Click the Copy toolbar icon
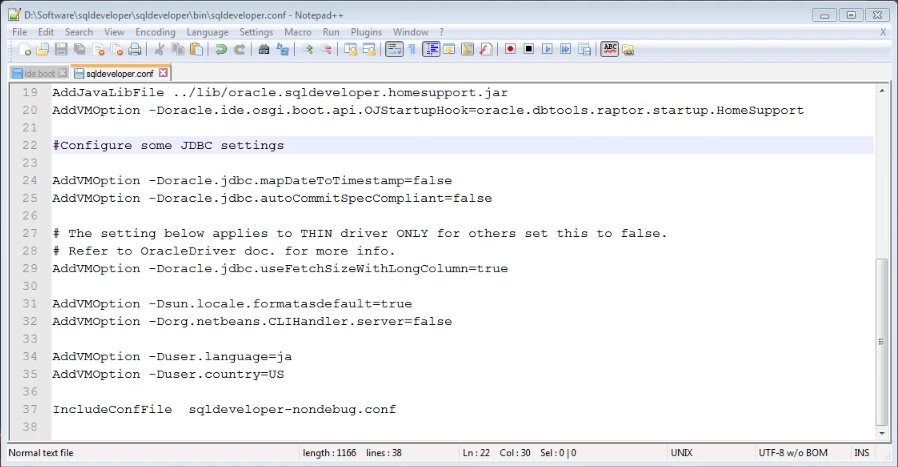Screen dimensions: 898x467 pos(178,50)
